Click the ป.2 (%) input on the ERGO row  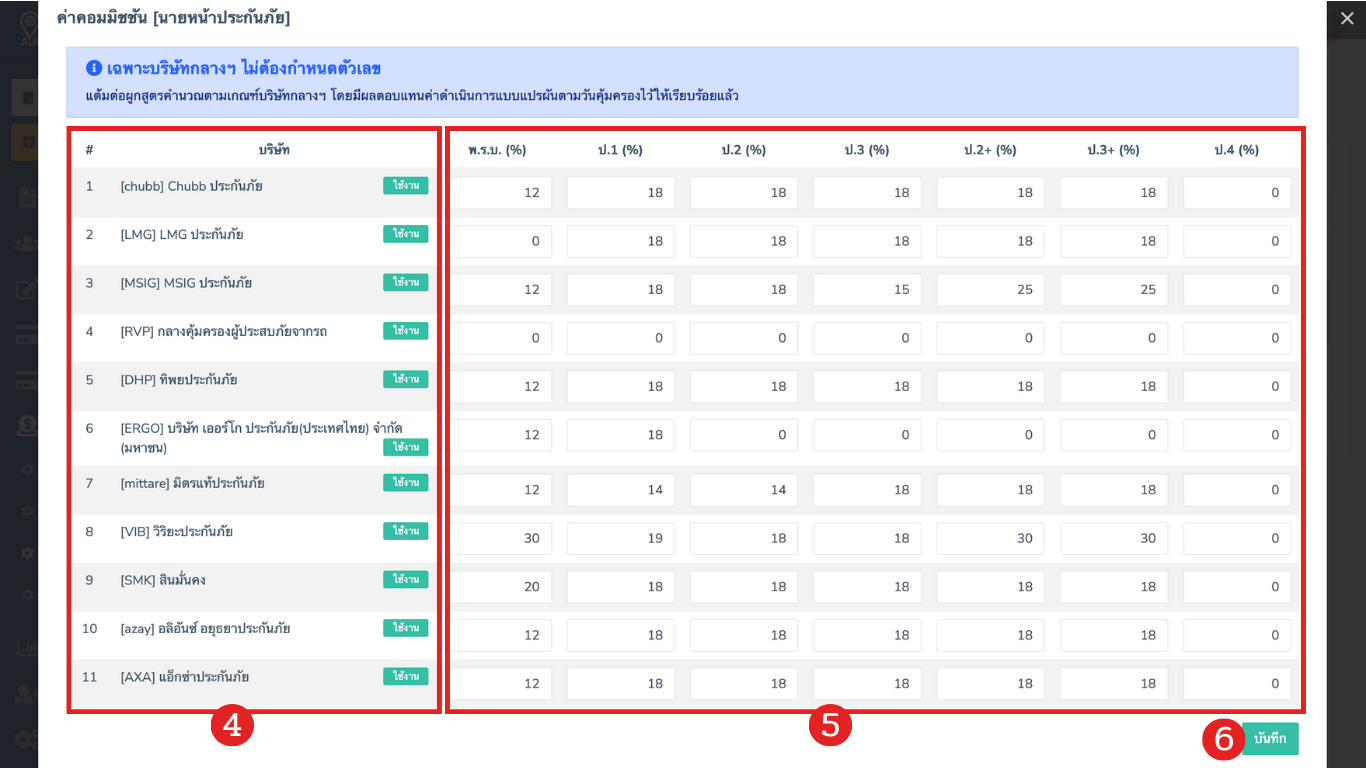(744, 435)
